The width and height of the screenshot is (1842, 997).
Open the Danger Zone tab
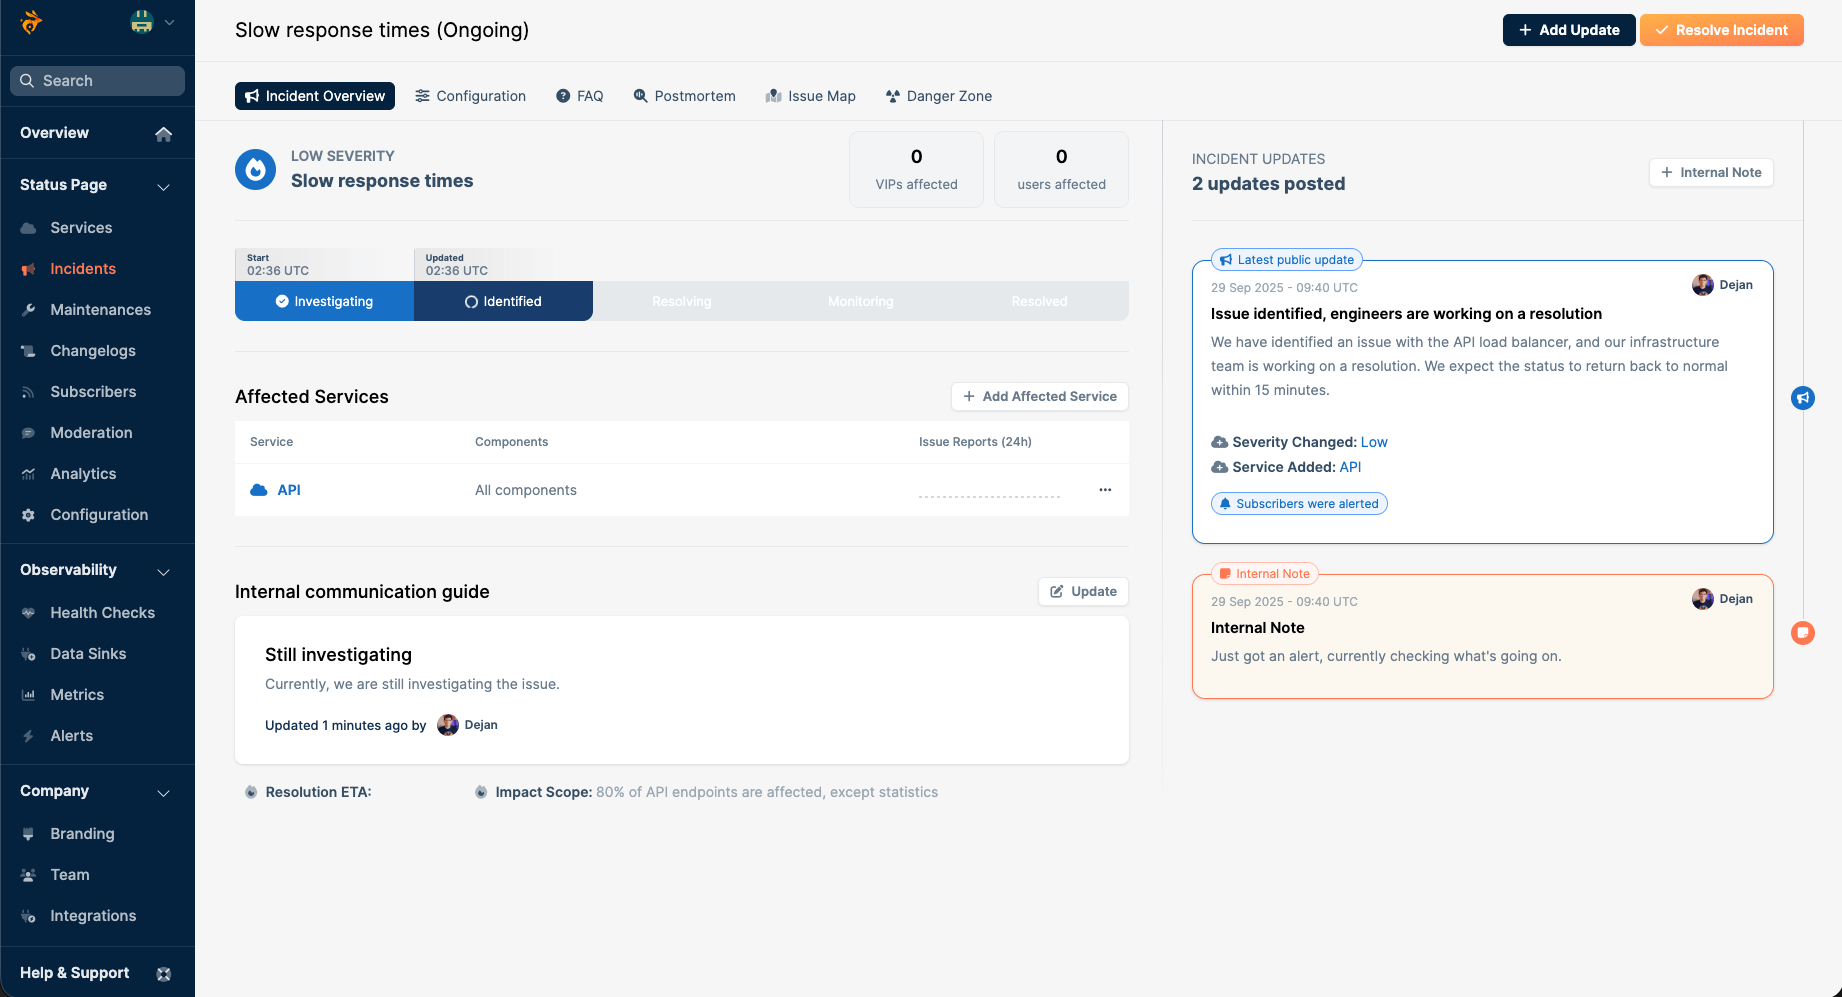click(938, 96)
